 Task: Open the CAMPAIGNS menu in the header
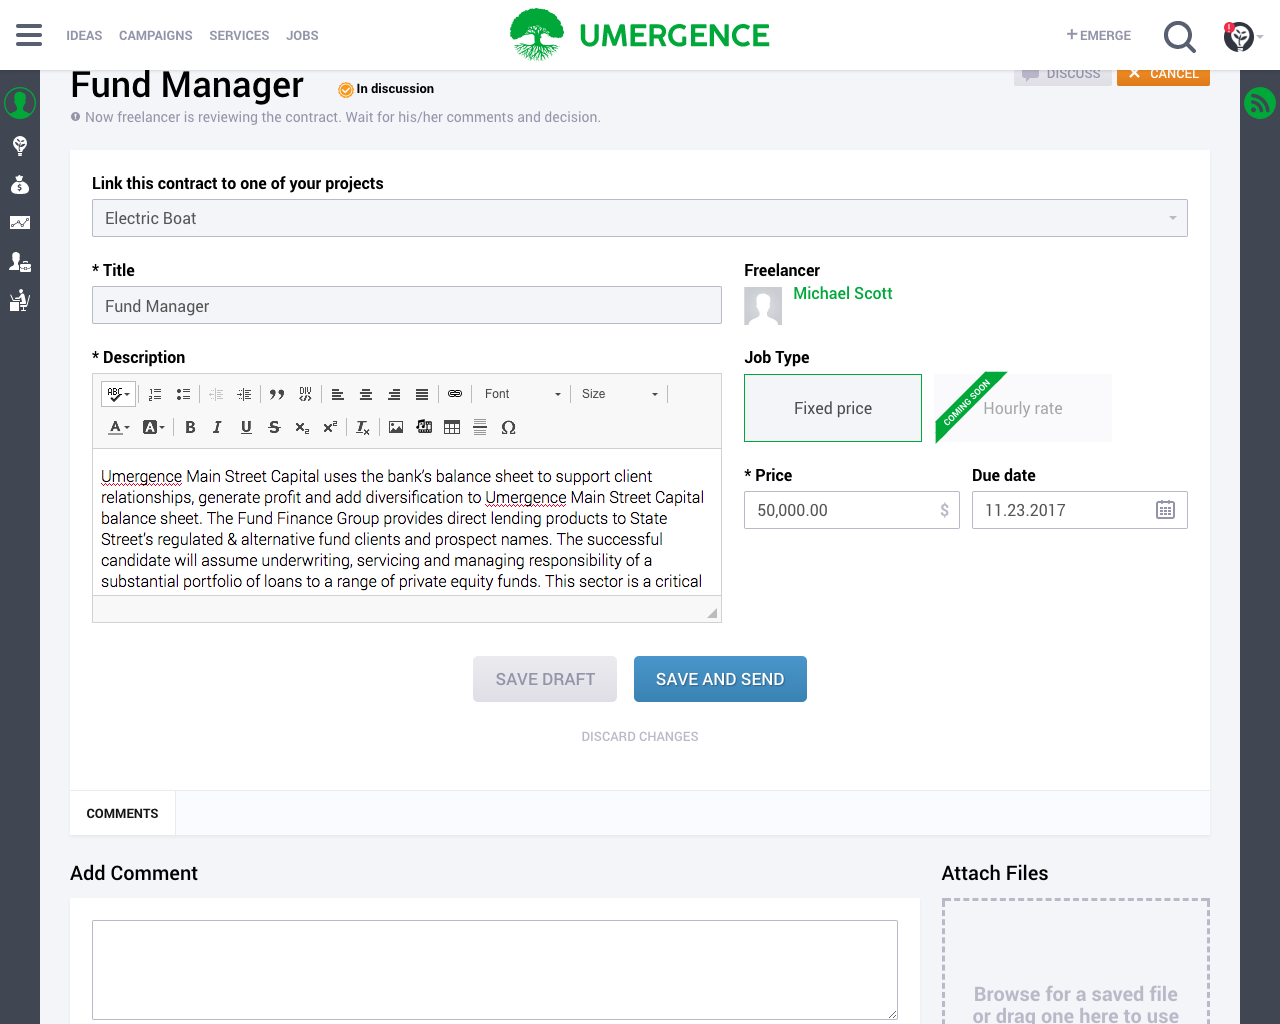[x=155, y=35]
